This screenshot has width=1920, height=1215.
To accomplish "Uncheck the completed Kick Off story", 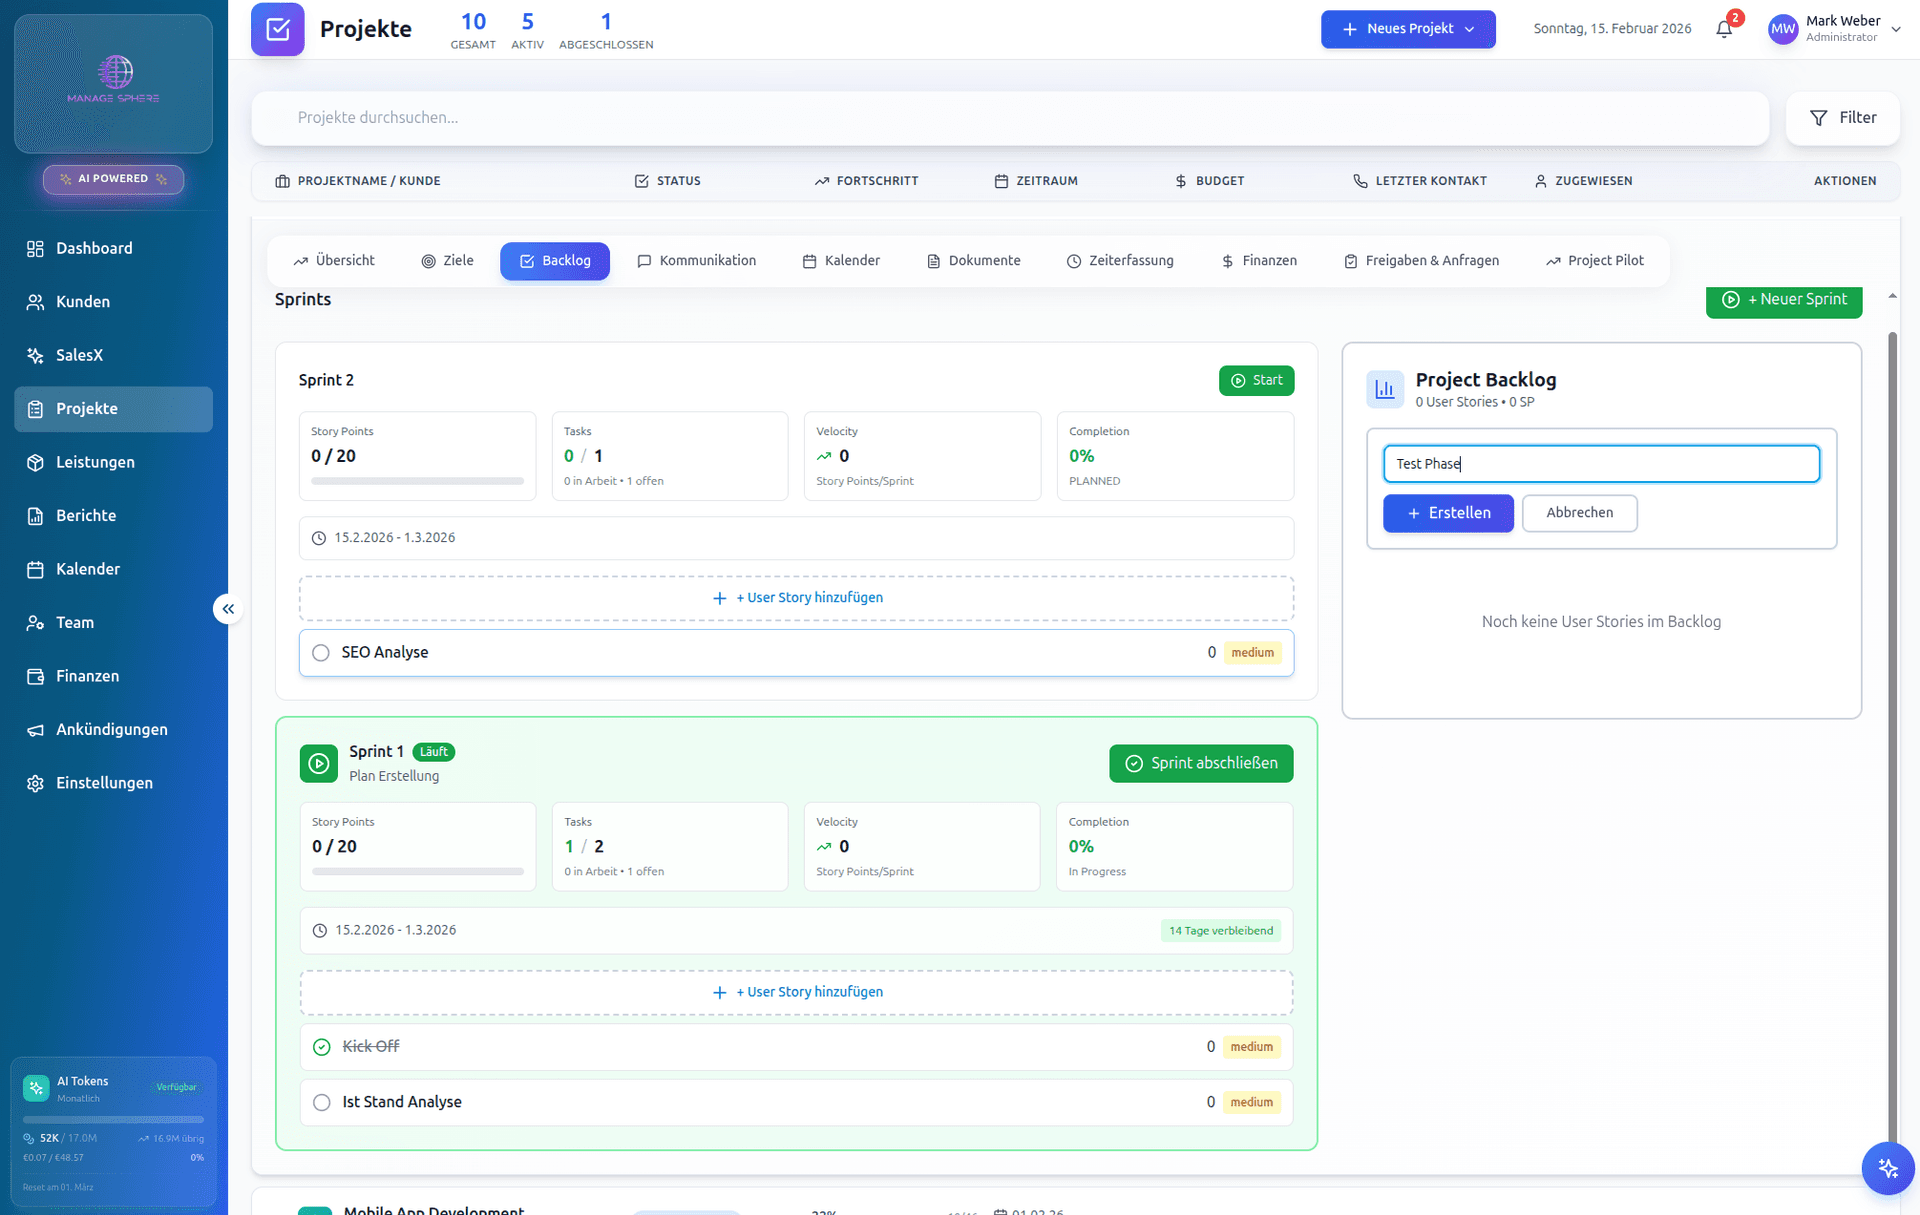I will coord(321,1046).
